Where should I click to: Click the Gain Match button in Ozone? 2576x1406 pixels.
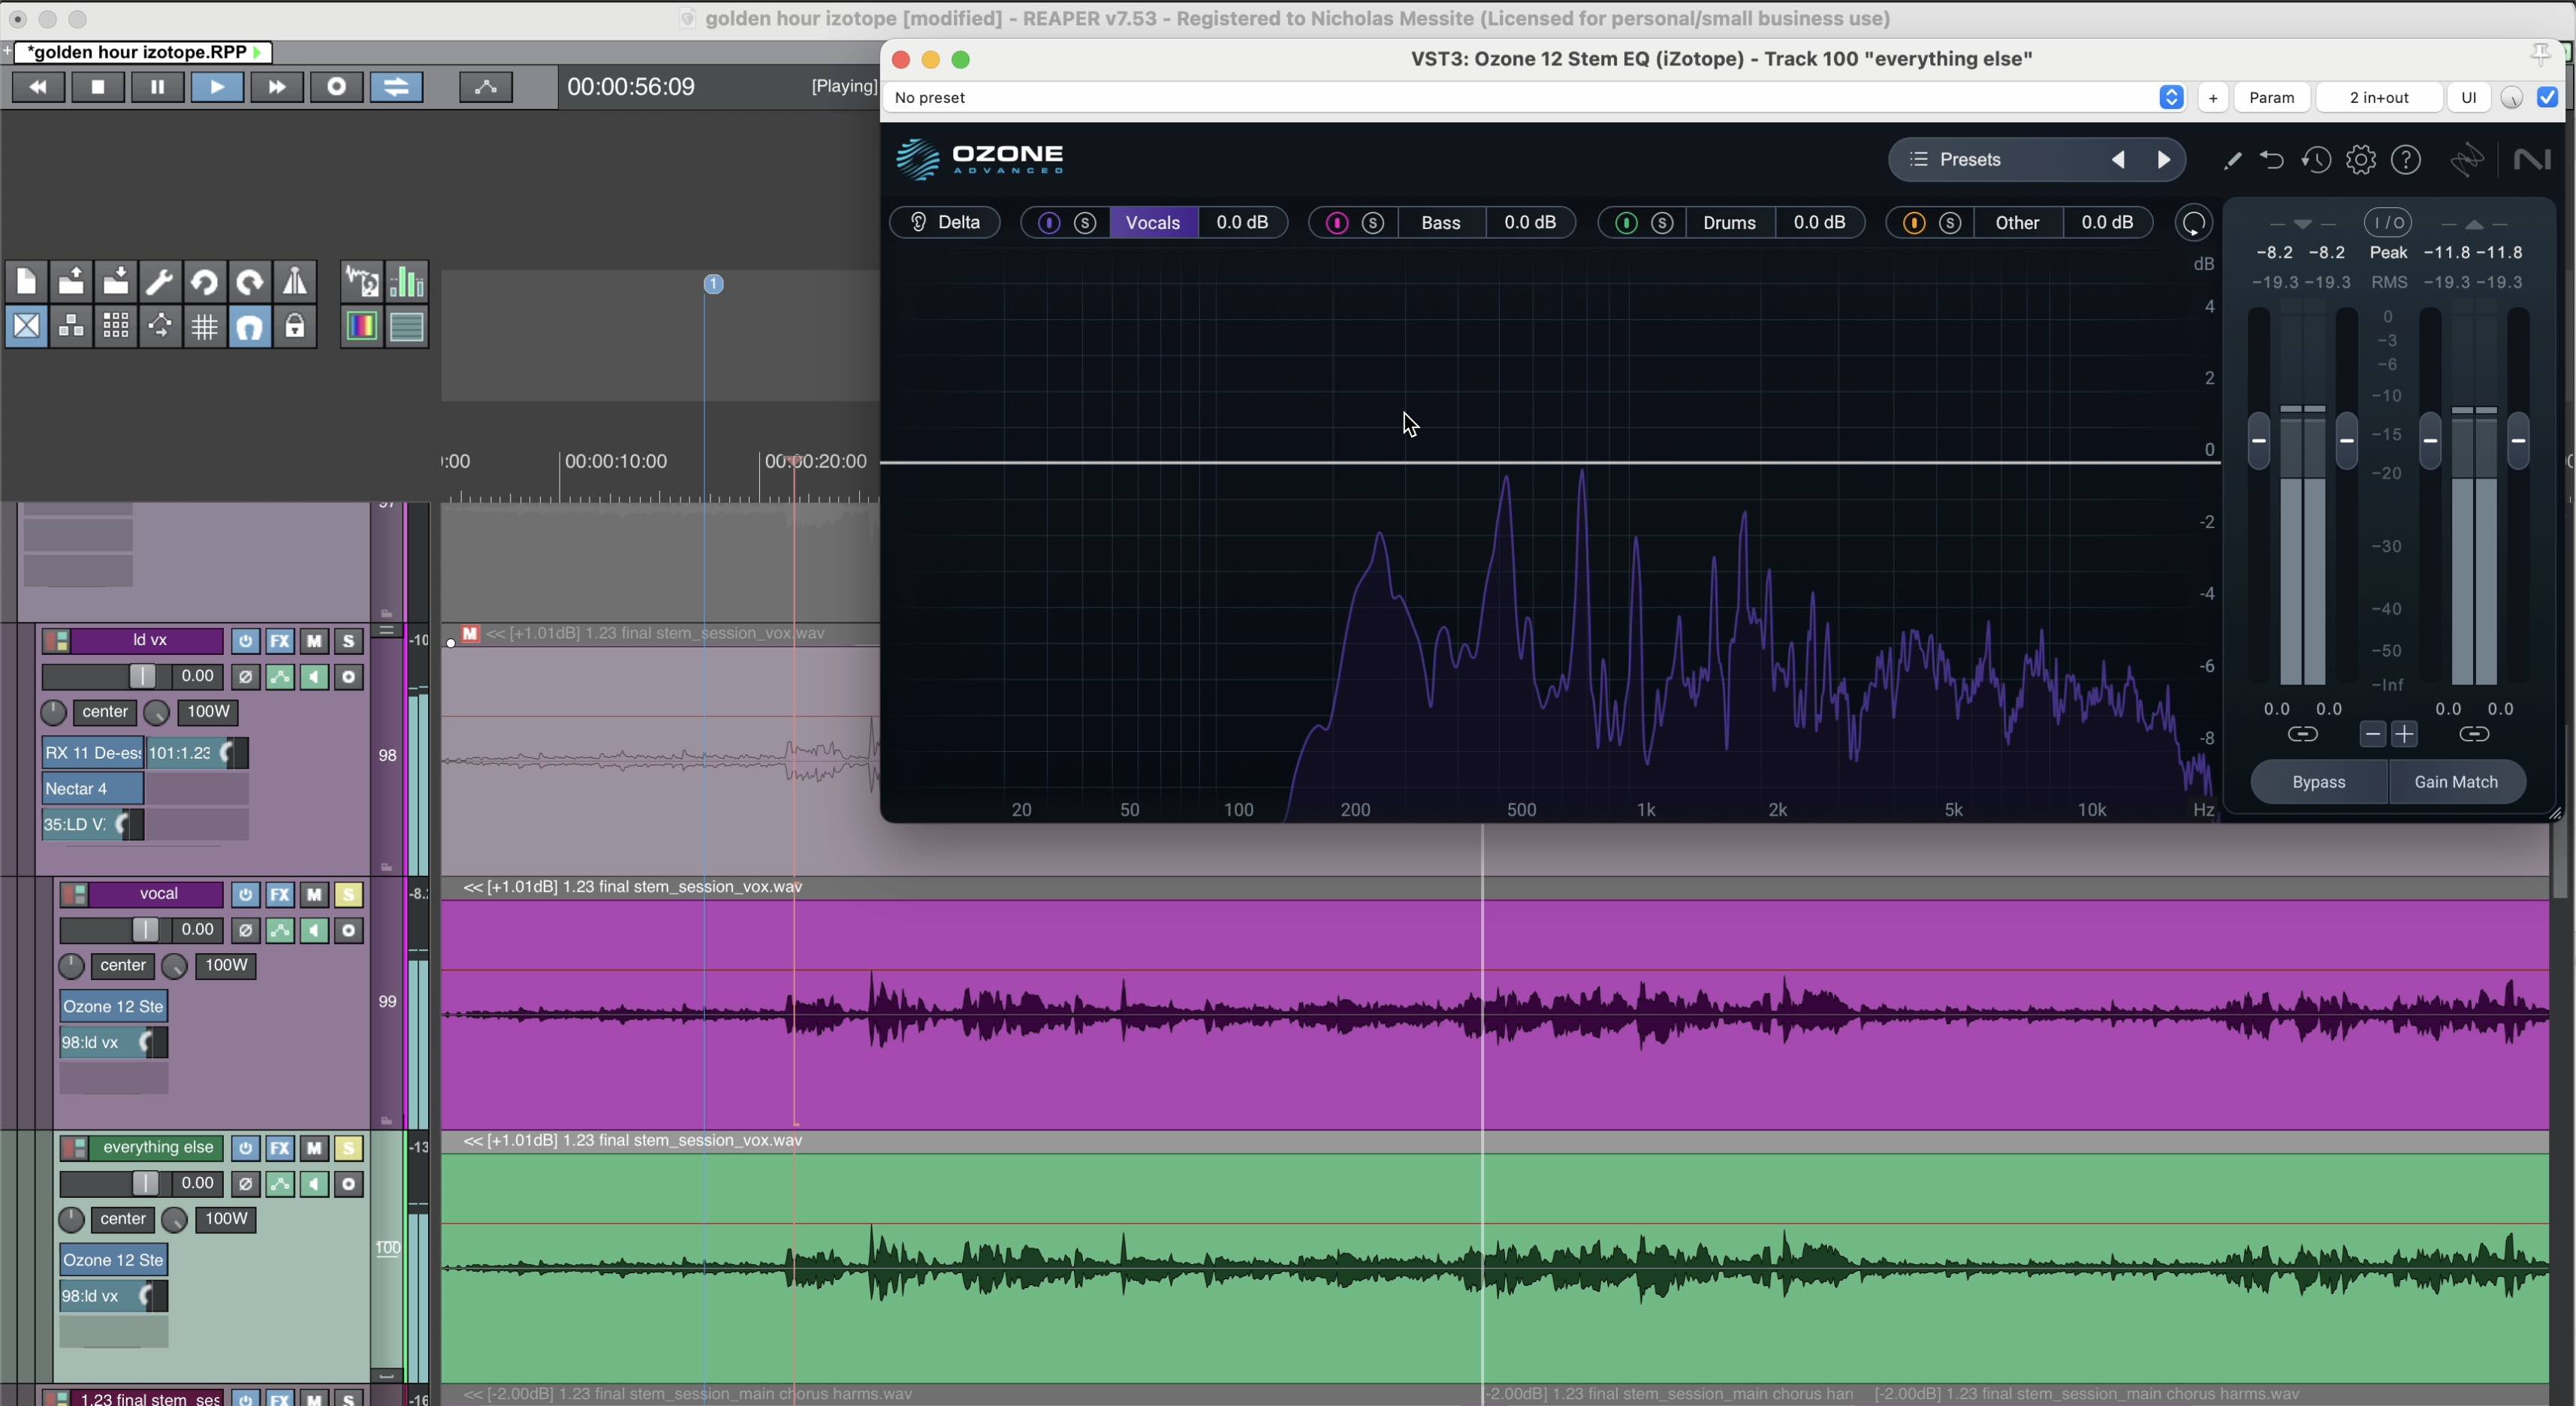tap(2455, 781)
